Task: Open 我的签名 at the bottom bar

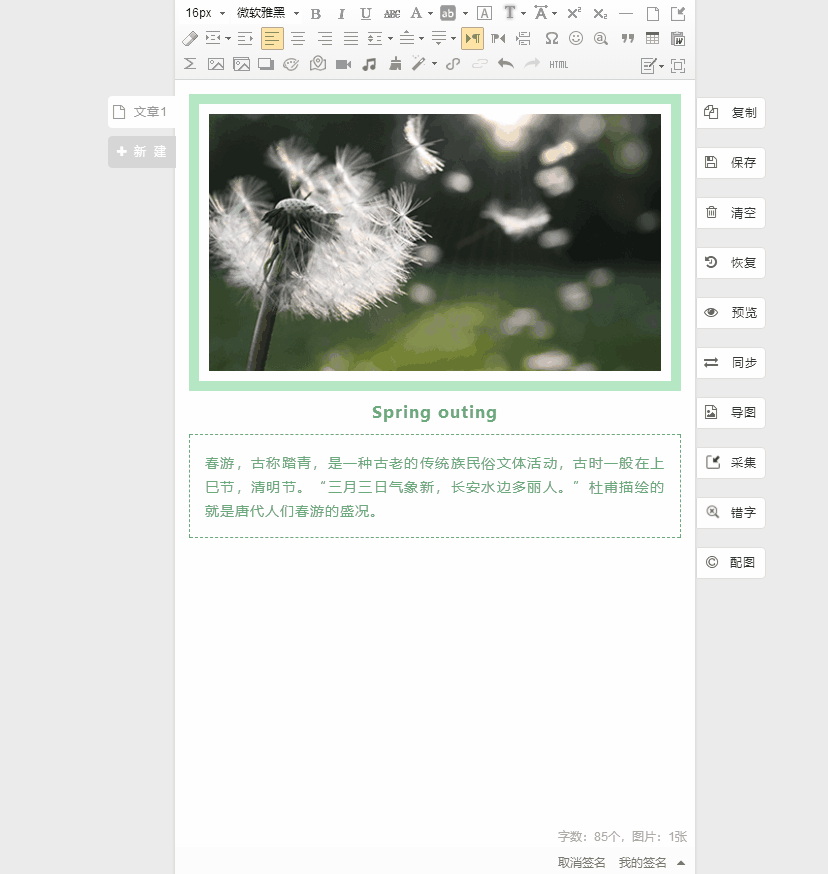Action: coord(641,861)
